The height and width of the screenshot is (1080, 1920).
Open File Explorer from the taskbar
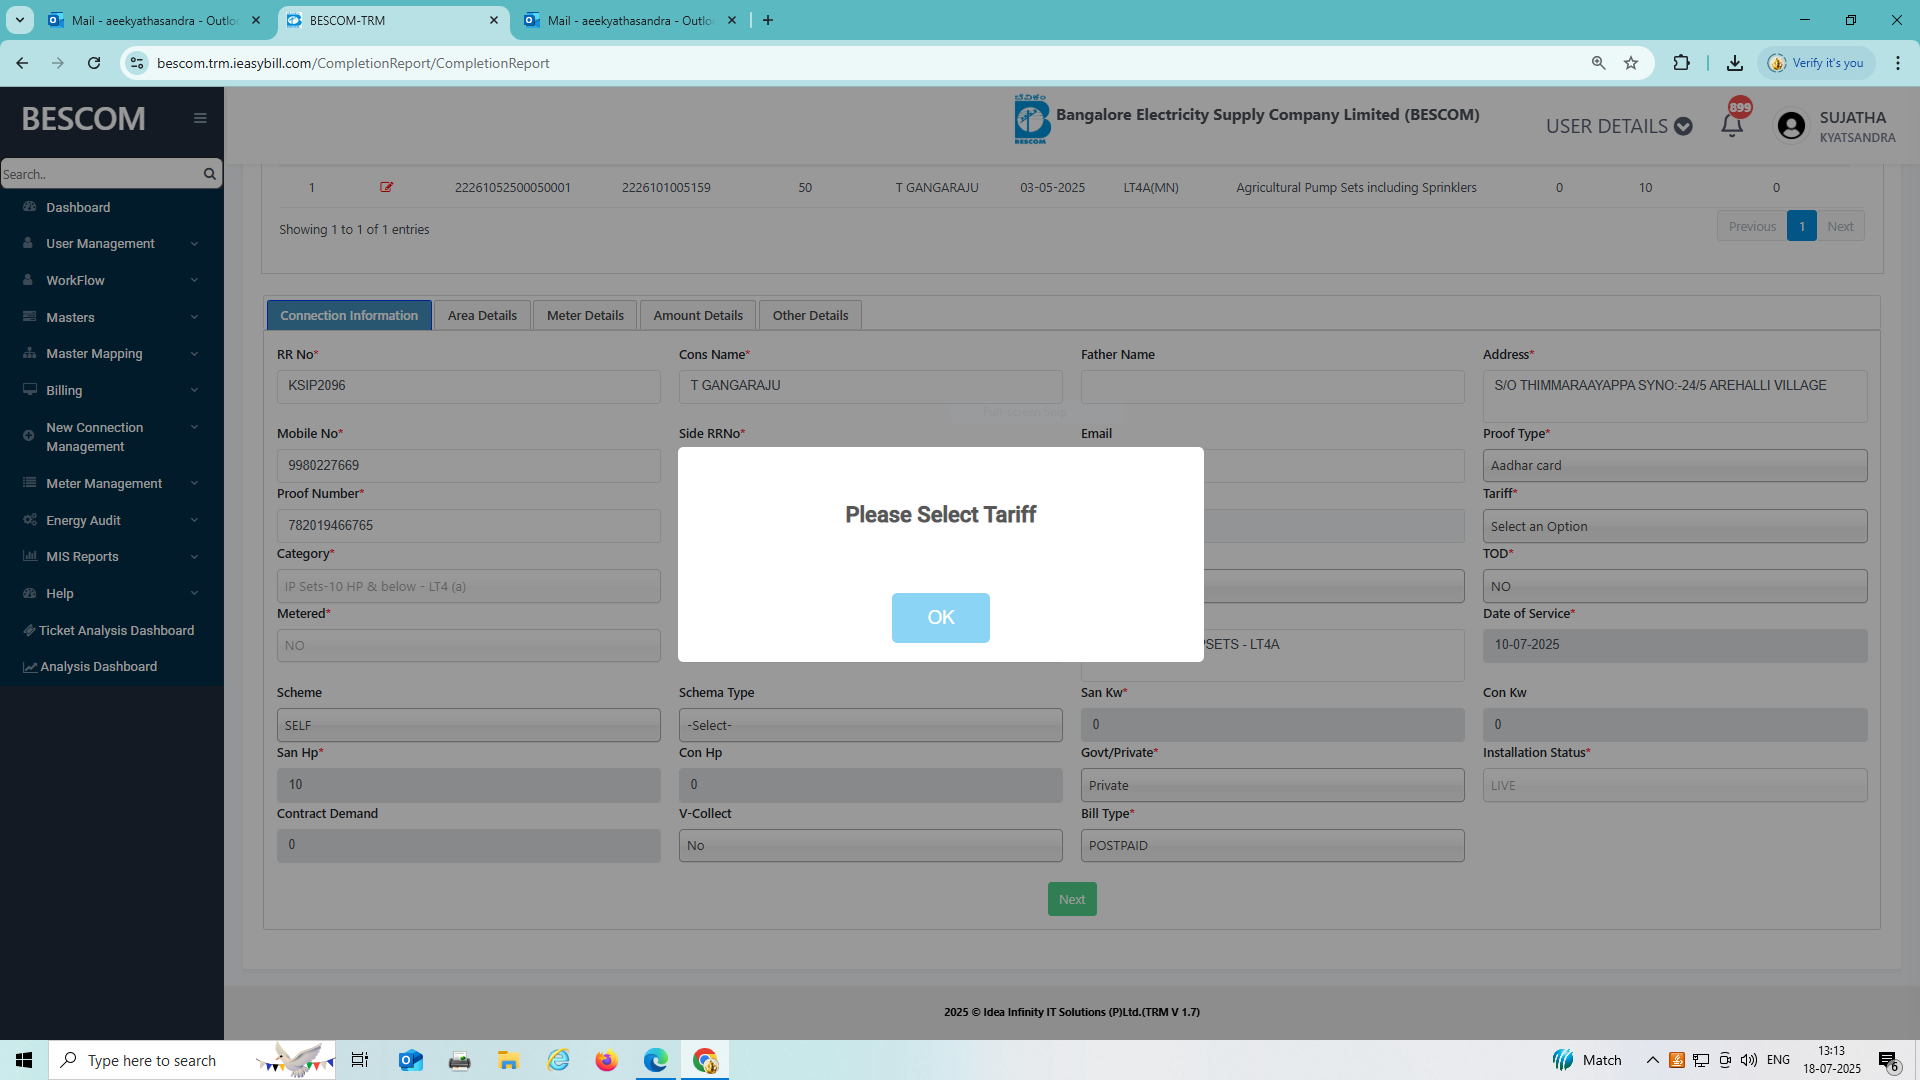(x=508, y=1060)
